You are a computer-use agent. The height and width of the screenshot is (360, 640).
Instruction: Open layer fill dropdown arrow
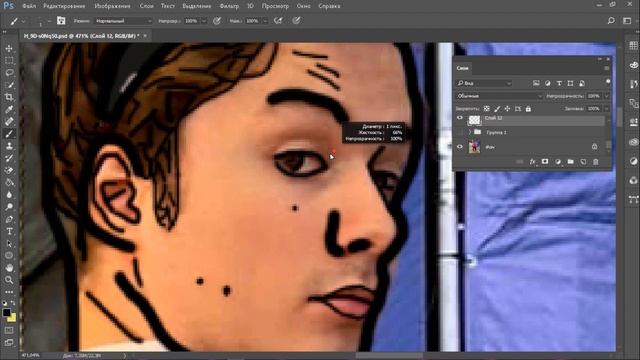point(607,109)
